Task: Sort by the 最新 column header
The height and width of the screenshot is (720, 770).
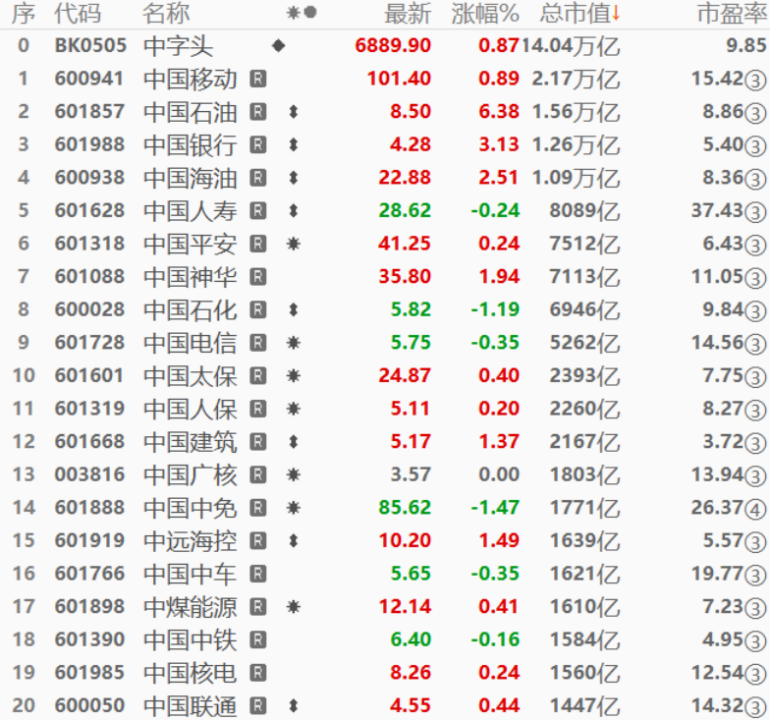Action: click(x=408, y=13)
